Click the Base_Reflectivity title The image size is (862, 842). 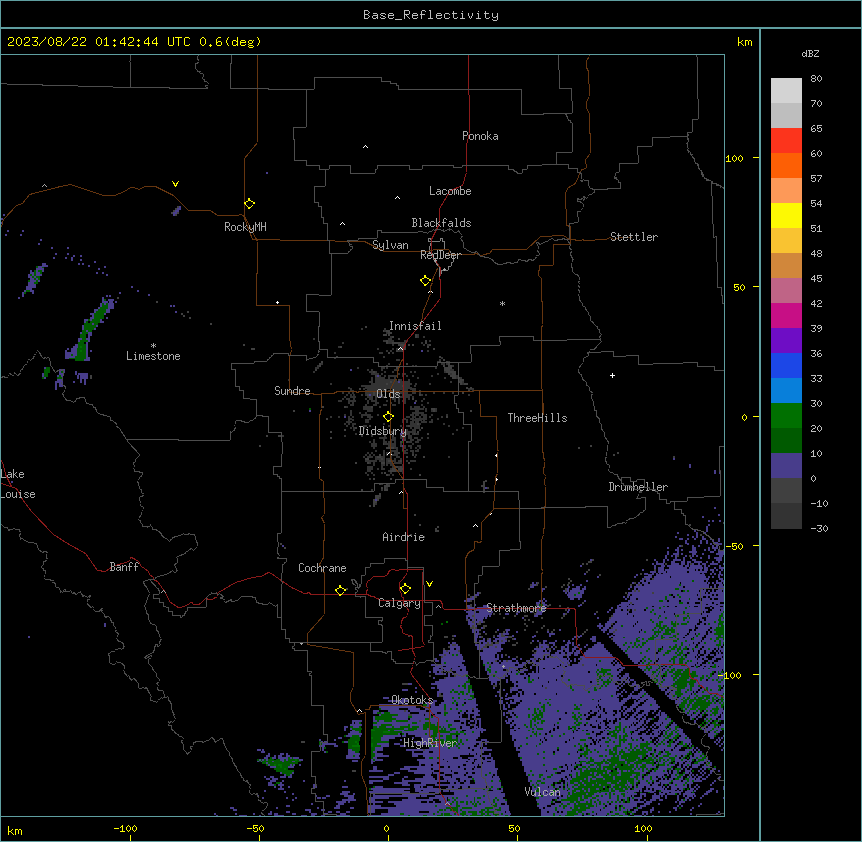[x=431, y=15]
